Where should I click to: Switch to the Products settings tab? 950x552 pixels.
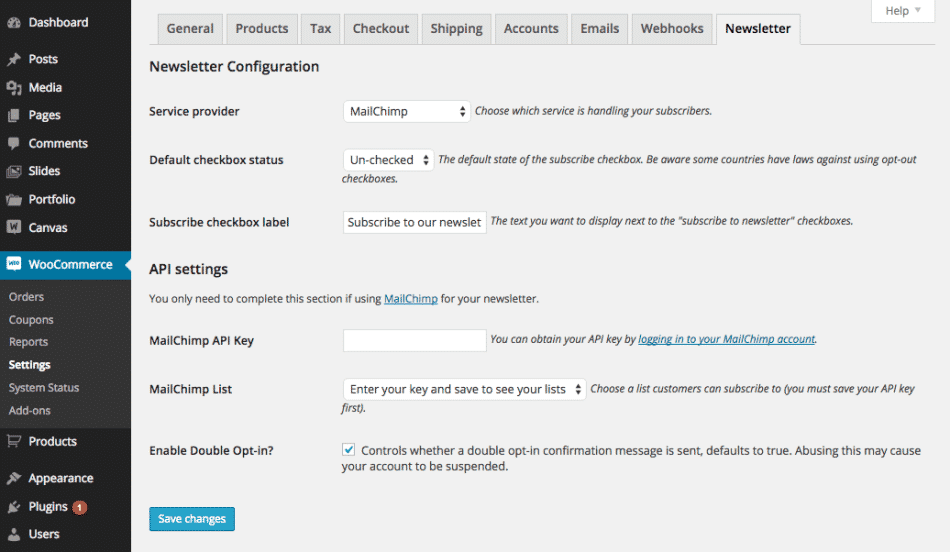(x=262, y=29)
